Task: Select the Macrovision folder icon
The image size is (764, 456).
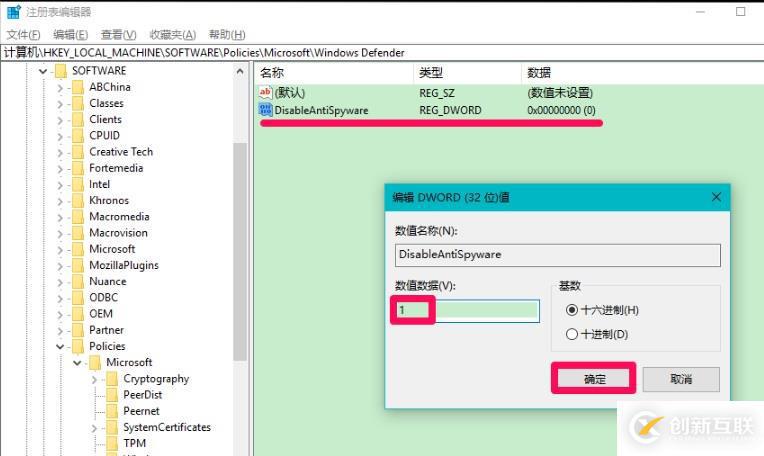Action: tap(77, 233)
